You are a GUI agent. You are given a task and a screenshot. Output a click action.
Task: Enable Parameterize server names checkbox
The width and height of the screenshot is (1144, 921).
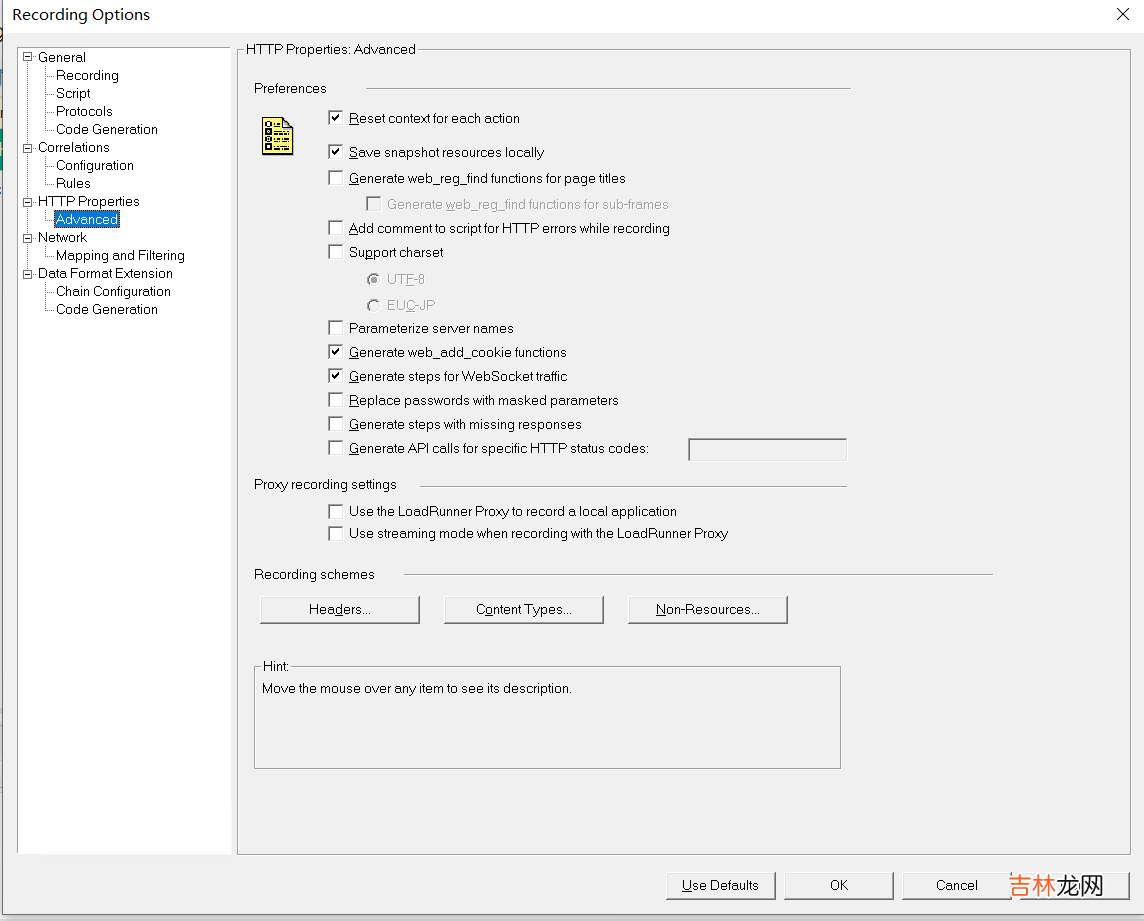(336, 328)
